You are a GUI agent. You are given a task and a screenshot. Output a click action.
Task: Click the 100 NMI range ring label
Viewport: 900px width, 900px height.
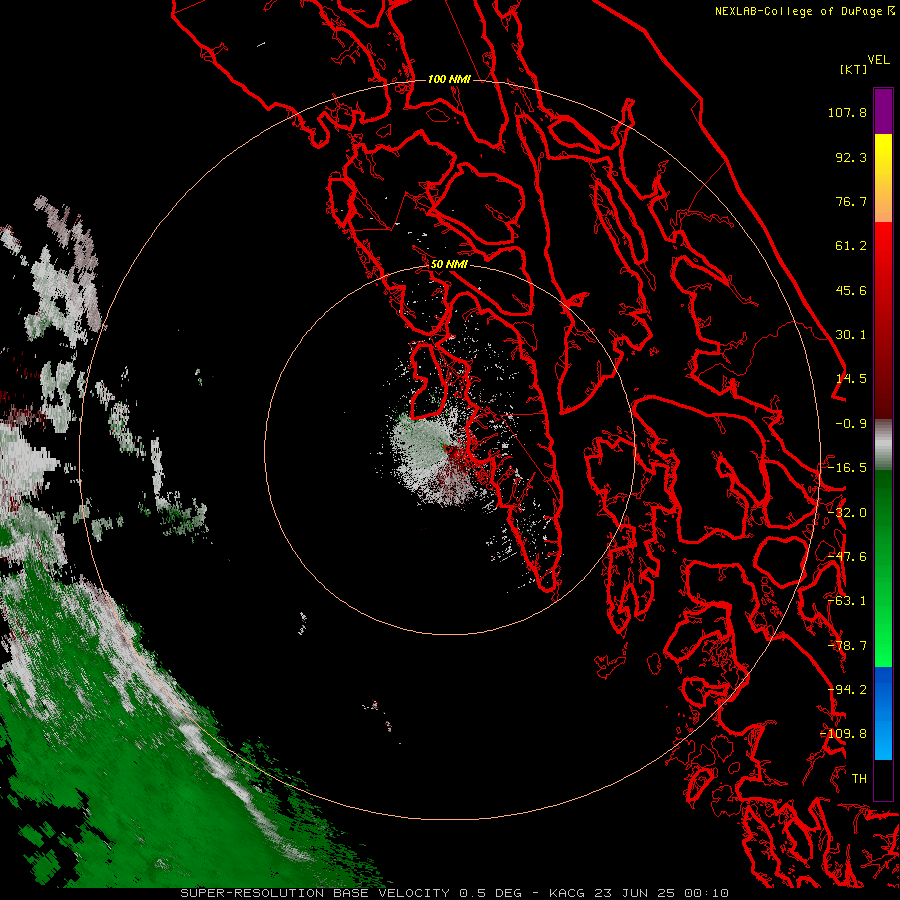[x=449, y=79]
